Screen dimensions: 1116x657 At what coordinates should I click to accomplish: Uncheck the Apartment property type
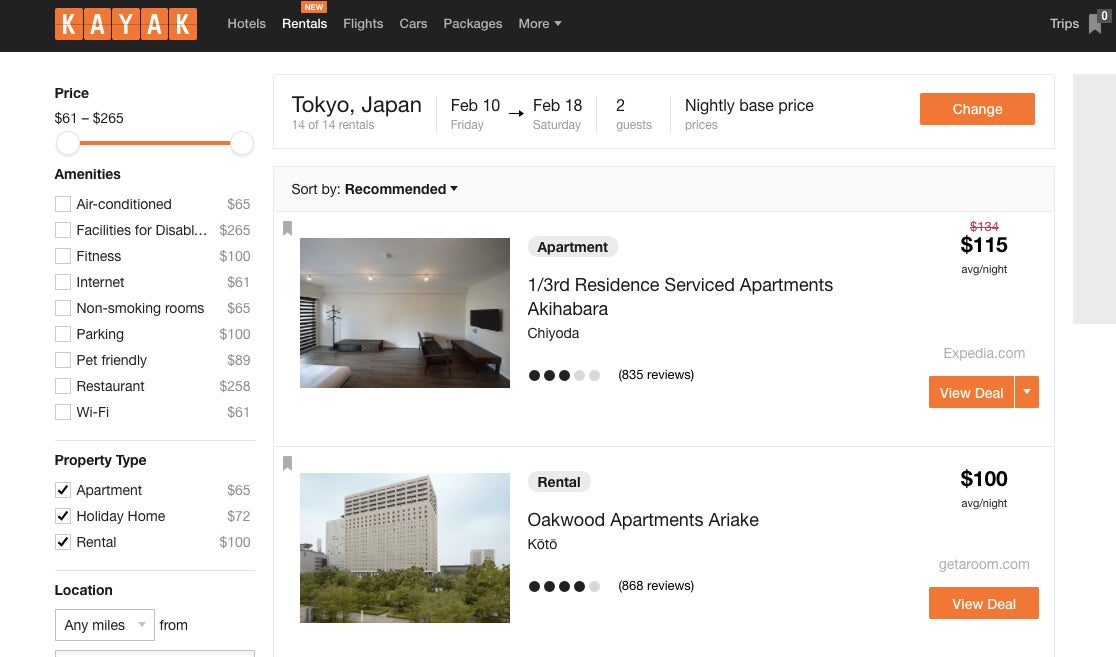coord(63,490)
